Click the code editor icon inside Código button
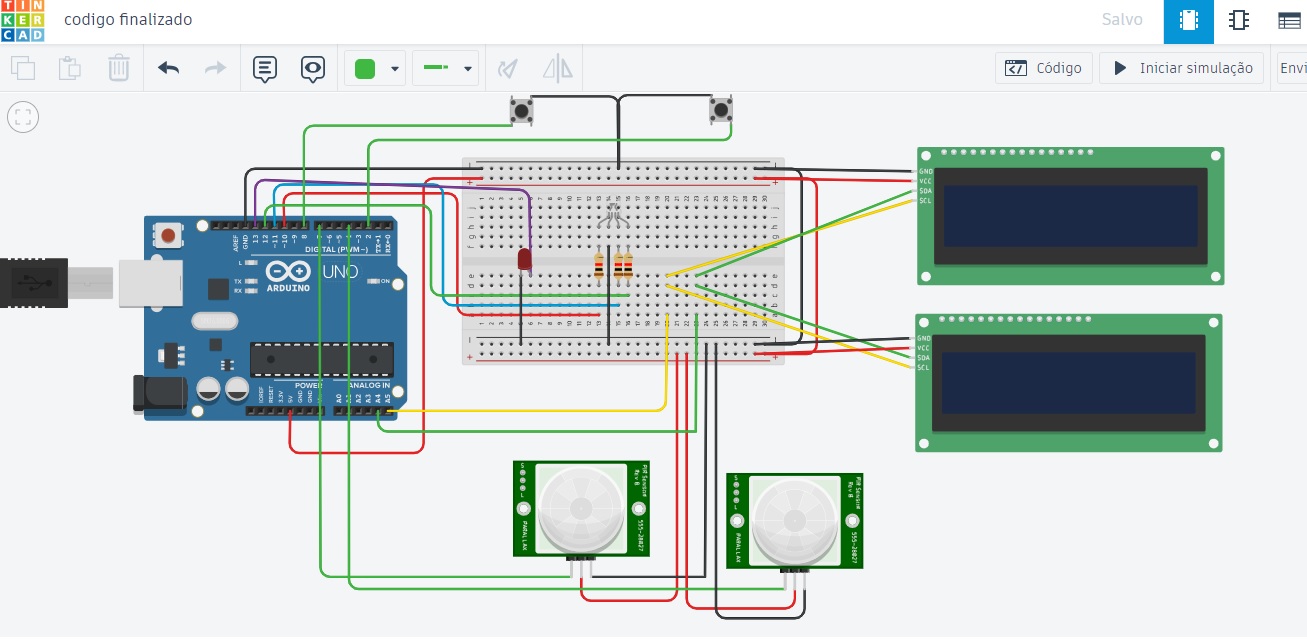The width and height of the screenshot is (1307, 644). 1017,68
